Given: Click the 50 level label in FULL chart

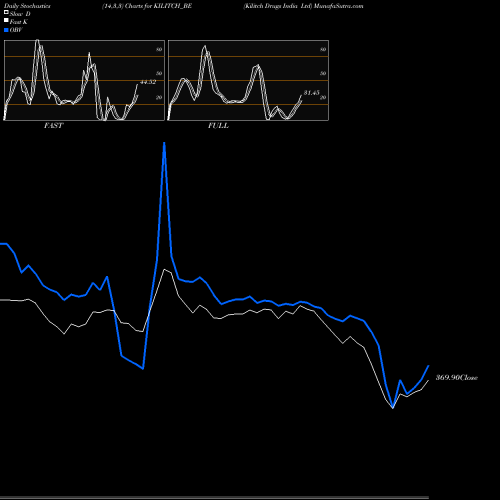Looking at the screenshot, I should pos(323,73).
